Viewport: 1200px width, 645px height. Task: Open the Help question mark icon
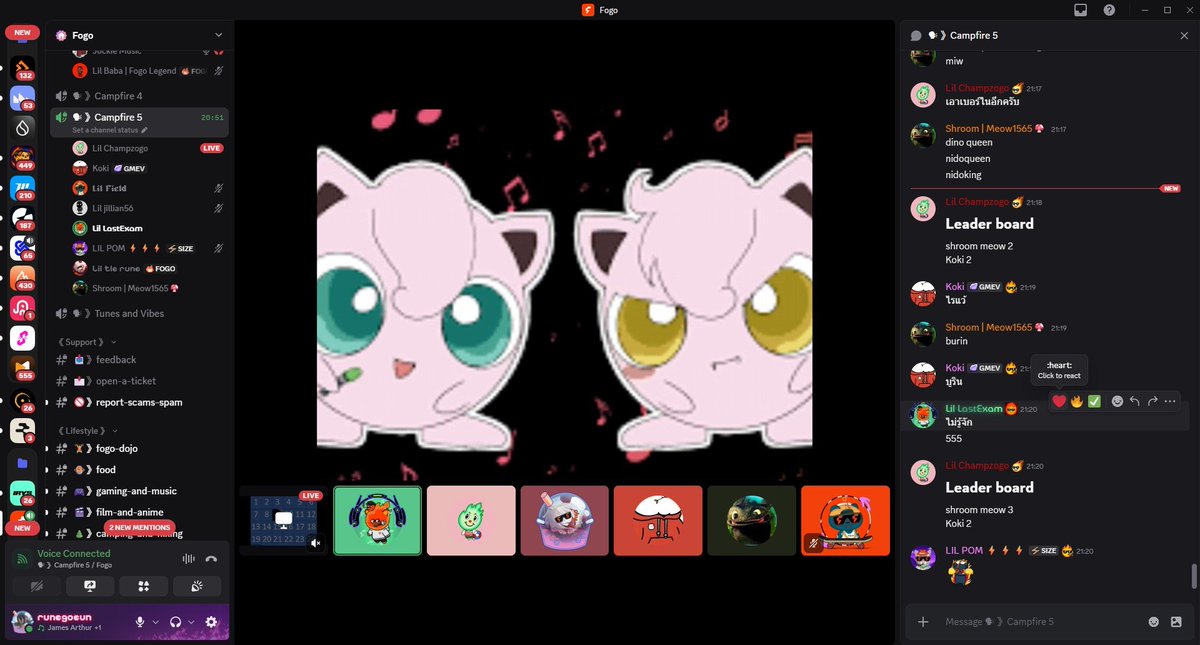point(1109,10)
